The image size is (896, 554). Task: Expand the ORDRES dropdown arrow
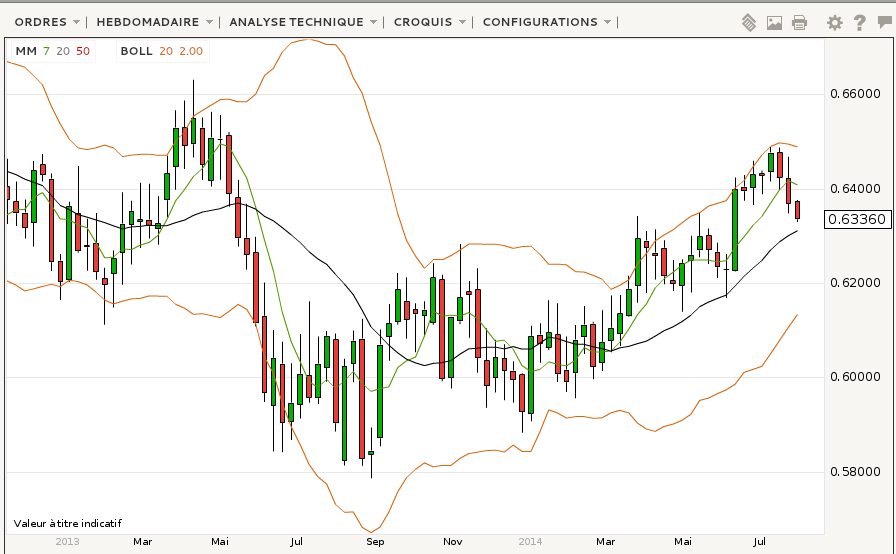pos(77,22)
